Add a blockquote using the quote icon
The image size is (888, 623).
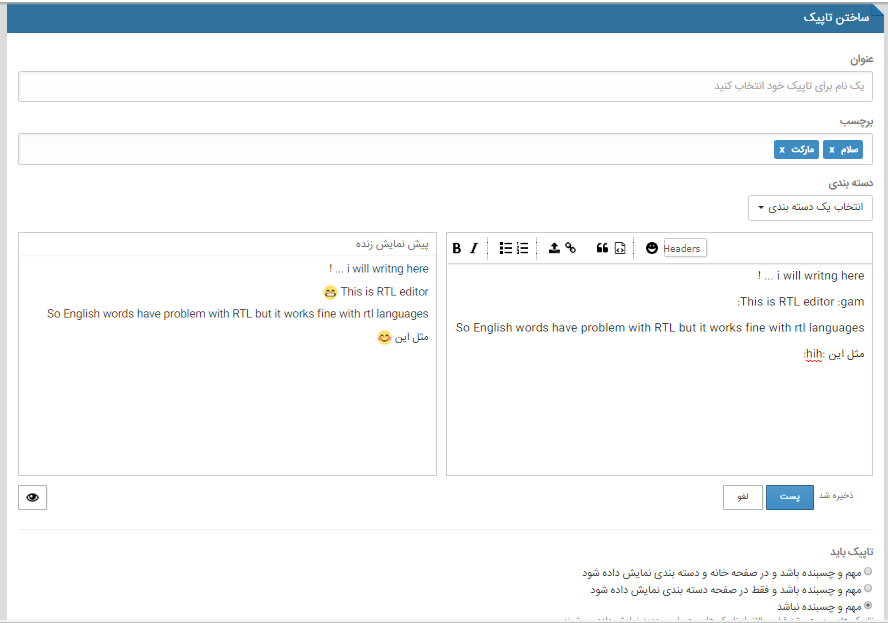(x=602, y=248)
